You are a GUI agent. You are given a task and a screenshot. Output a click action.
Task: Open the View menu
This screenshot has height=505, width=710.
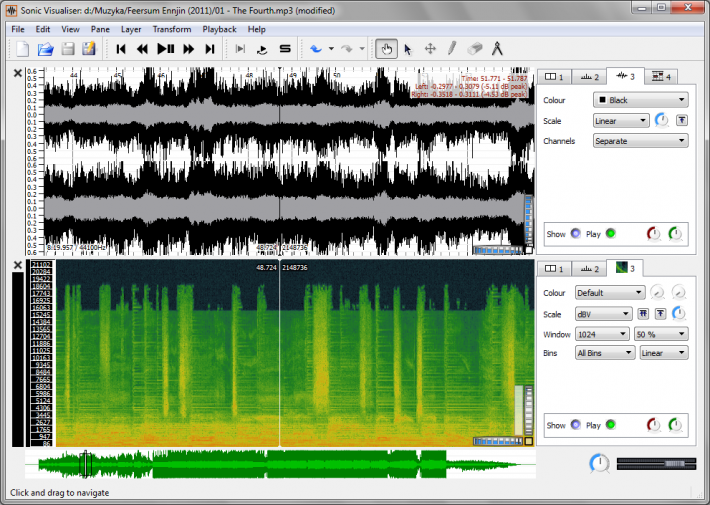coord(70,29)
